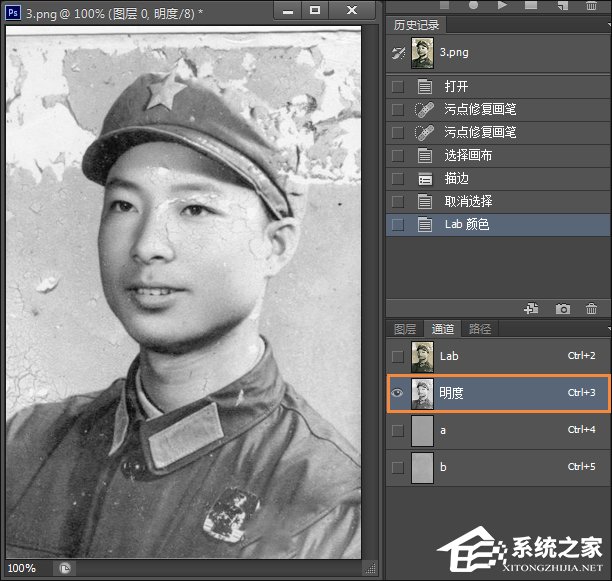Screen dimensions: 612x581
Task: Delete action trash icon at top
Action: click(591, 5)
